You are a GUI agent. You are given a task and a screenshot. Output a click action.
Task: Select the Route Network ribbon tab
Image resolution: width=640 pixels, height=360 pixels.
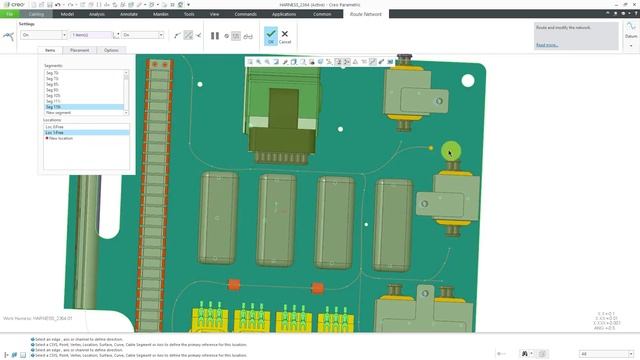click(x=366, y=14)
